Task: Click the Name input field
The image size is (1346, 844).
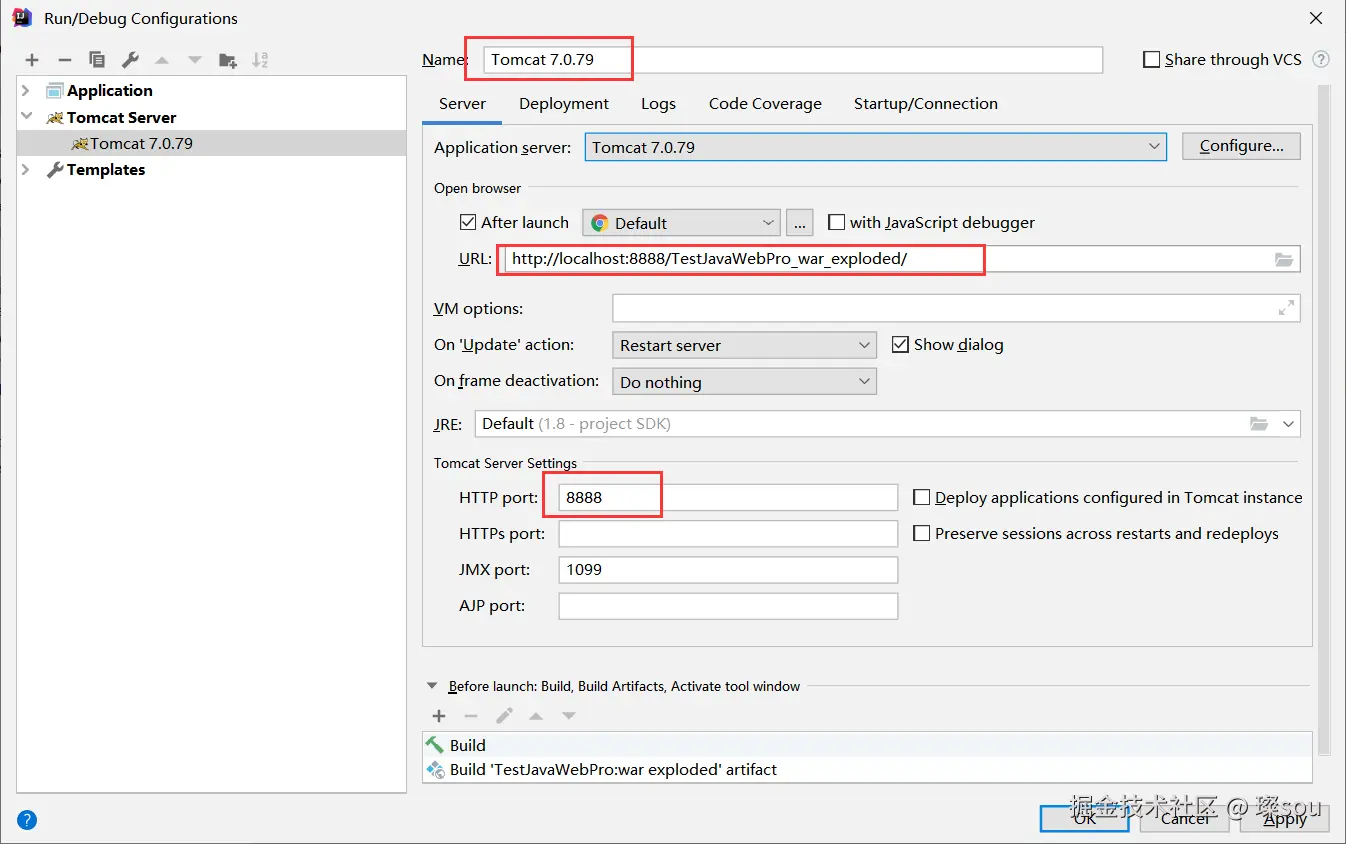Action: pyautogui.click(x=793, y=60)
